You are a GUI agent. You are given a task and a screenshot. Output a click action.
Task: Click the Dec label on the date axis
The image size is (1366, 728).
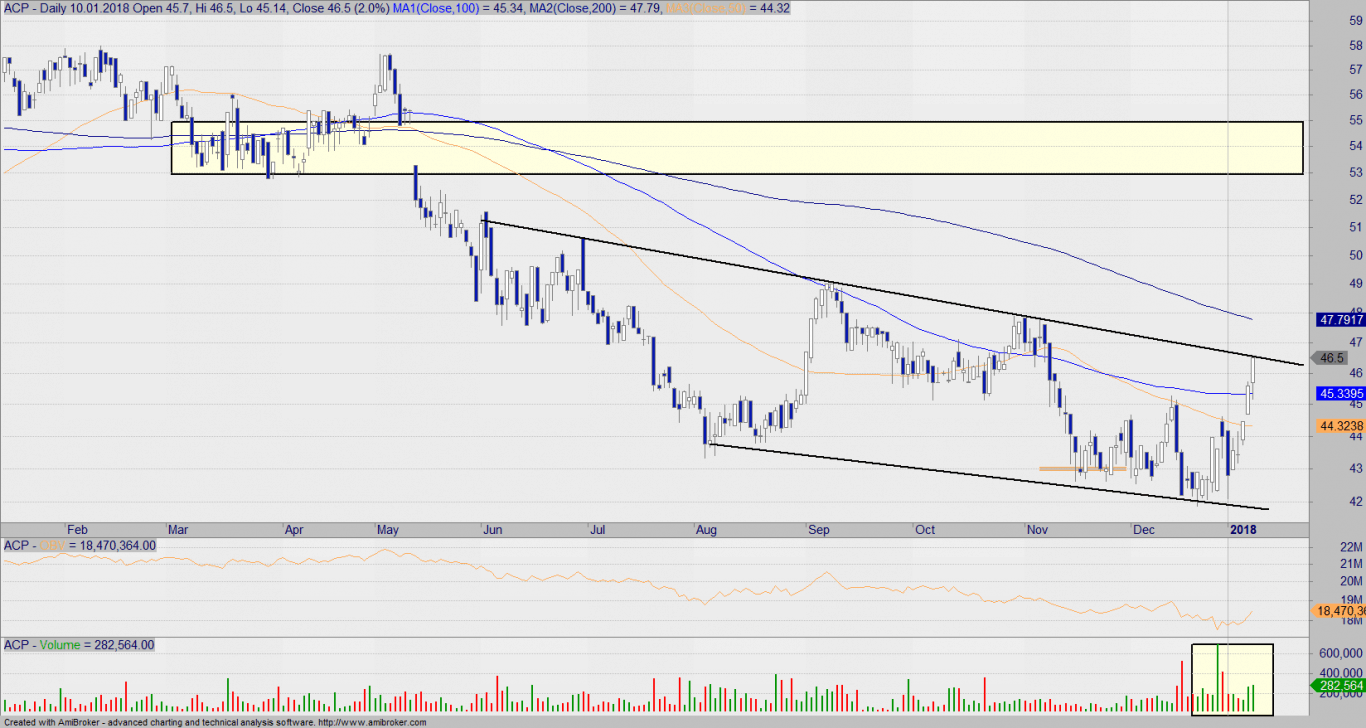pyautogui.click(x=1142, y=529)
